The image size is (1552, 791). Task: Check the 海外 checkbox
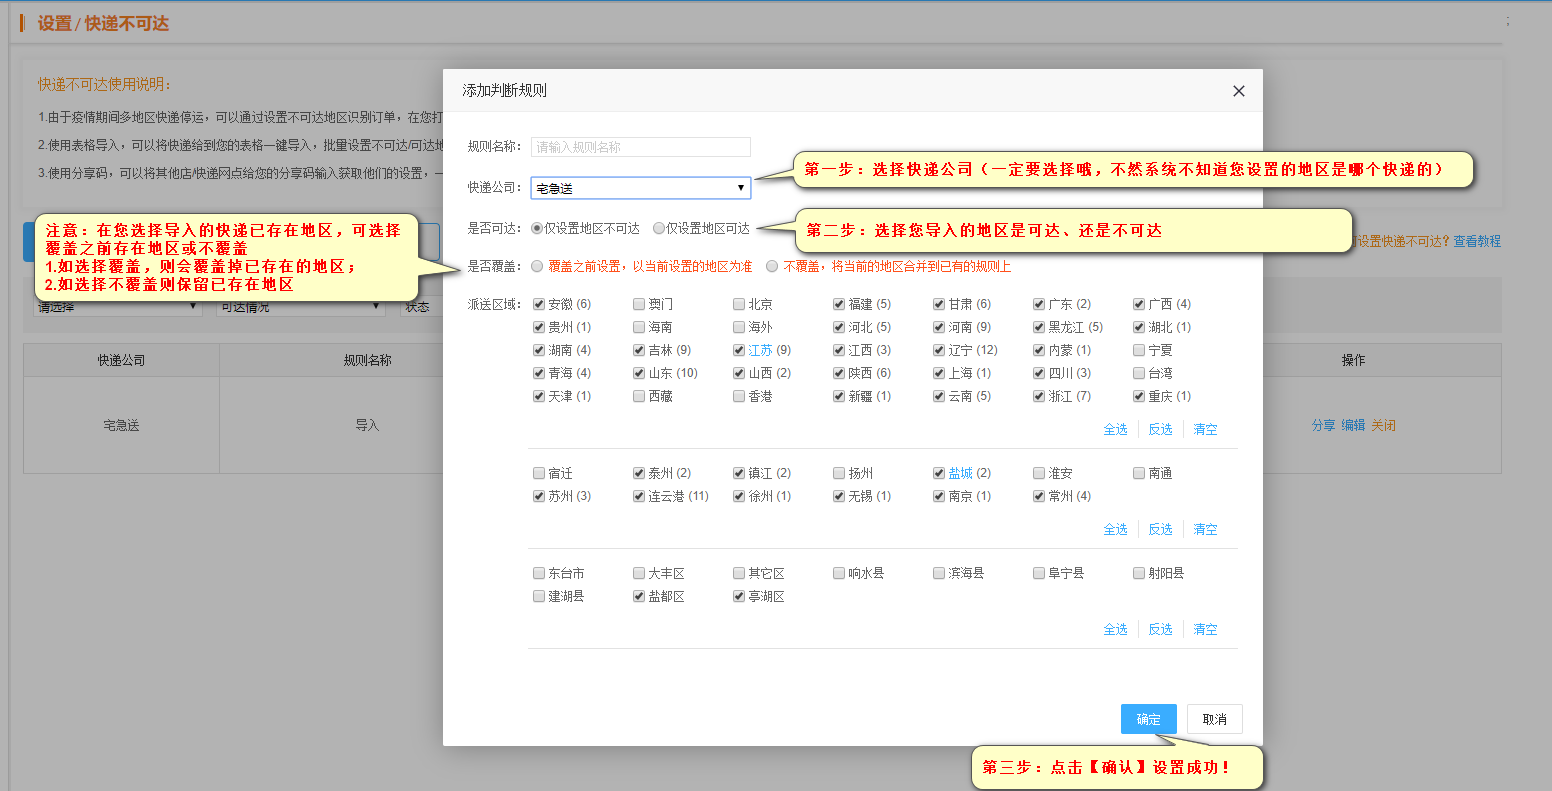click(739, 327)
